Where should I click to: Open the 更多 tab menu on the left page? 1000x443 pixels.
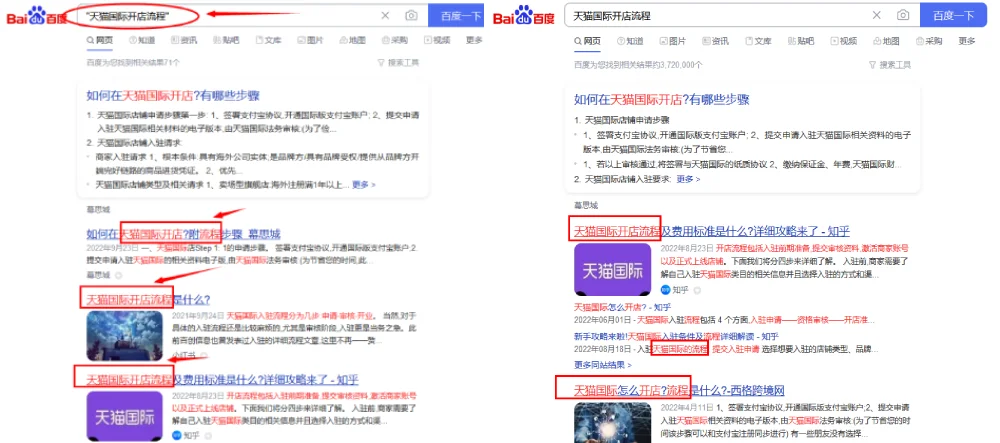(x=474, y=40)
